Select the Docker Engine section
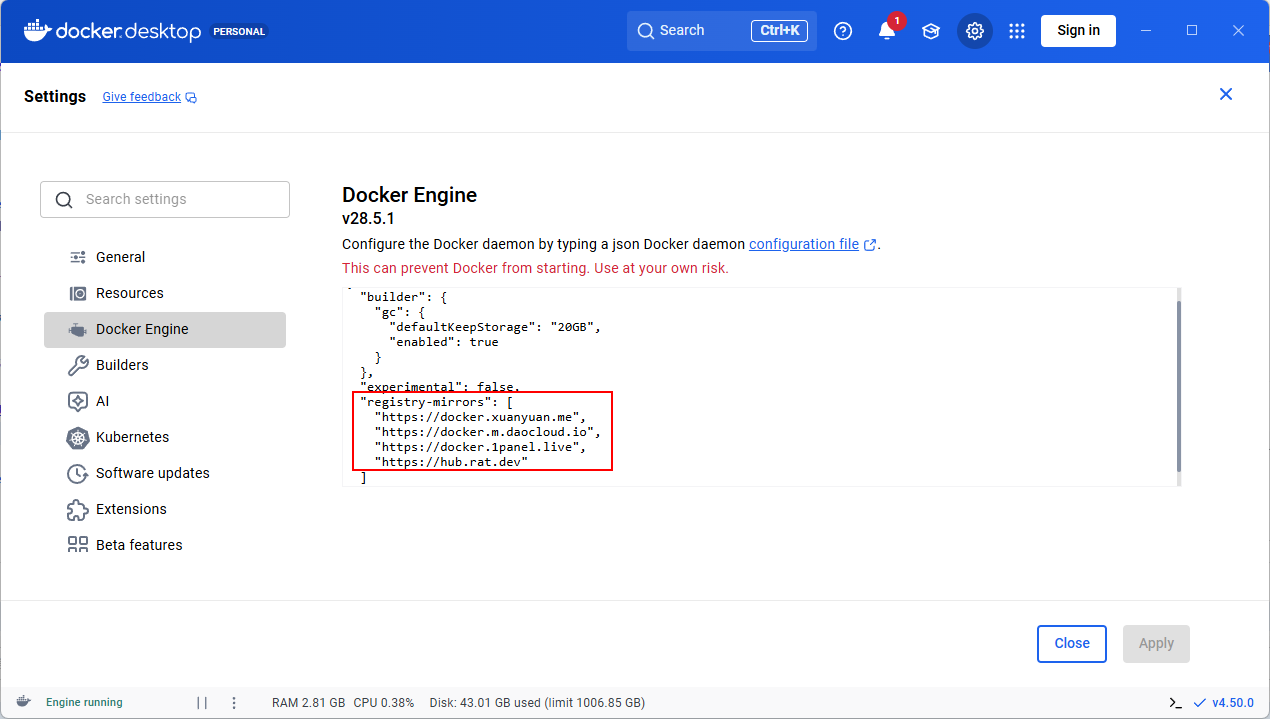This screenshot has width=1270, height=719. click(165, 330)
